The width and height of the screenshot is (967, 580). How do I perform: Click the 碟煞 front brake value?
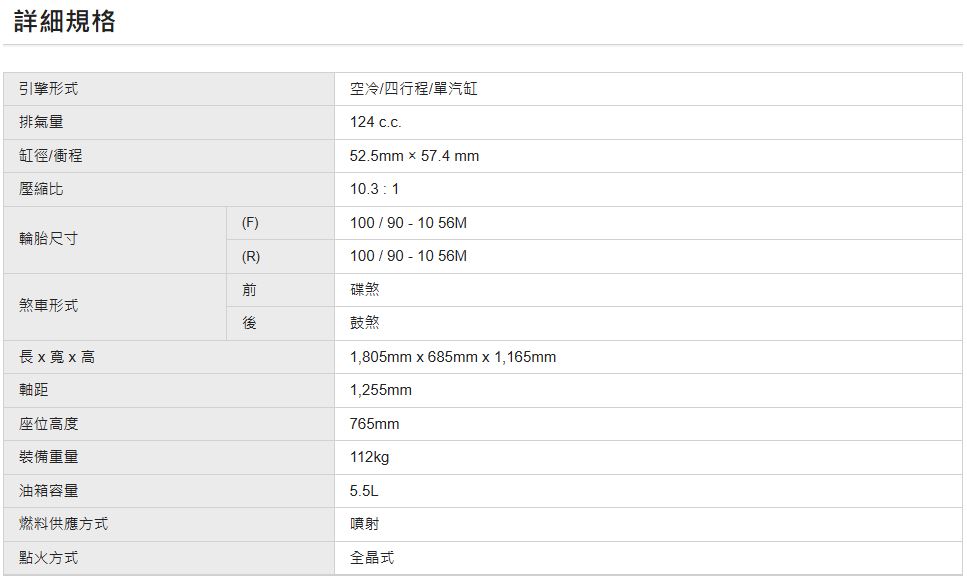click(x=365, y=290)
